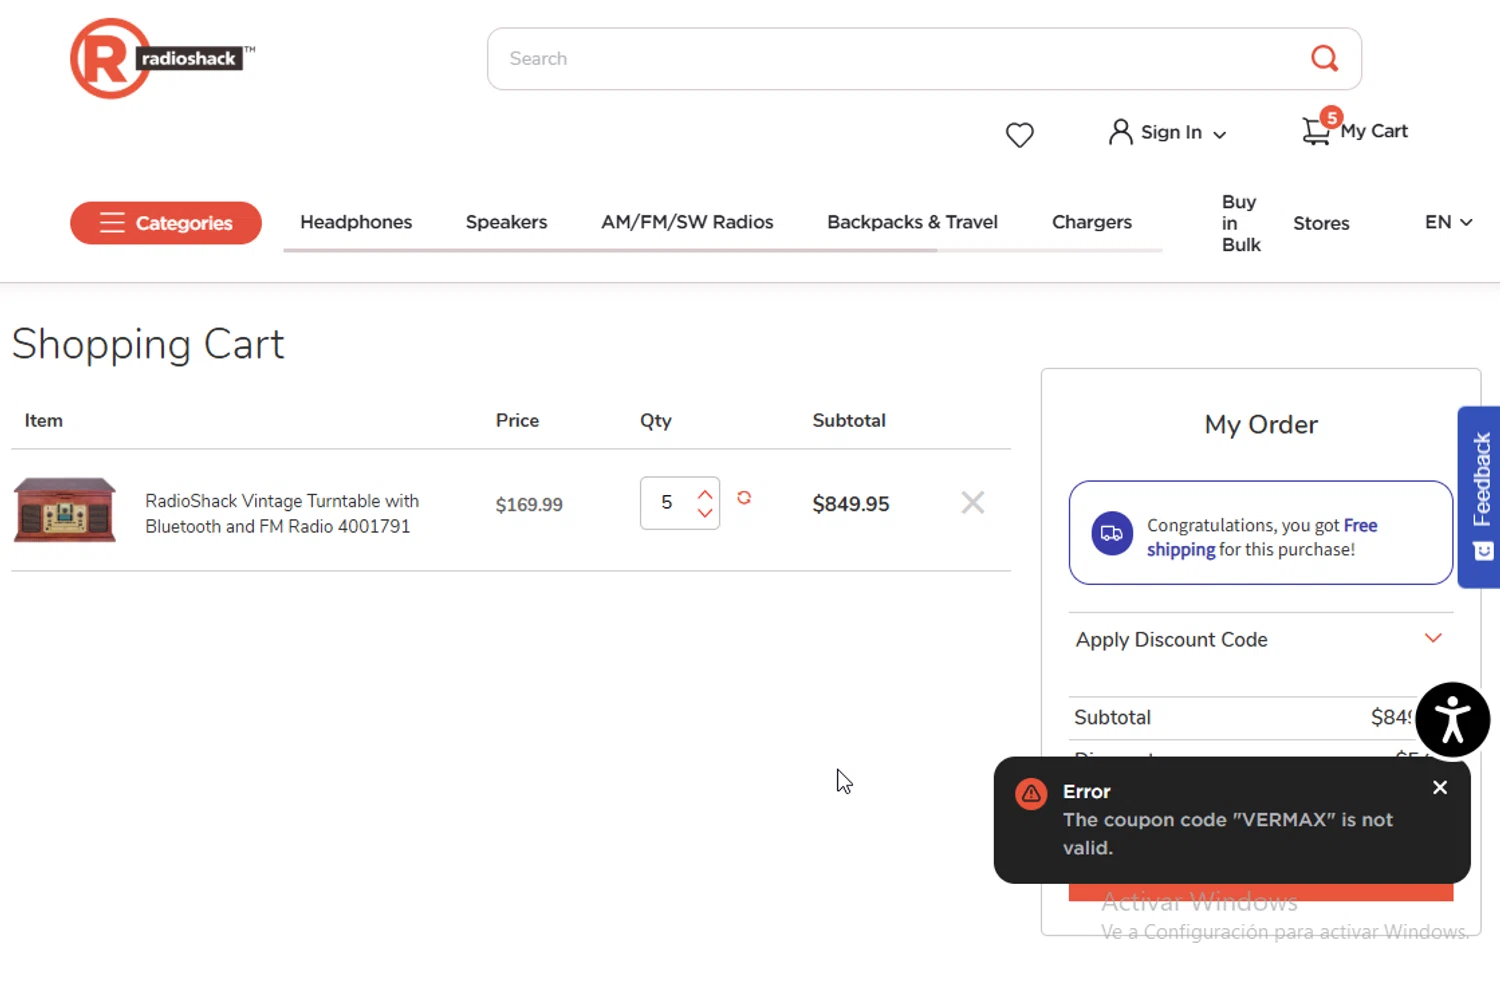Increase turntable quantity with up arrow
This screenshot has height=987, width=1500.
pyautogui.click(x=705, y=494)
